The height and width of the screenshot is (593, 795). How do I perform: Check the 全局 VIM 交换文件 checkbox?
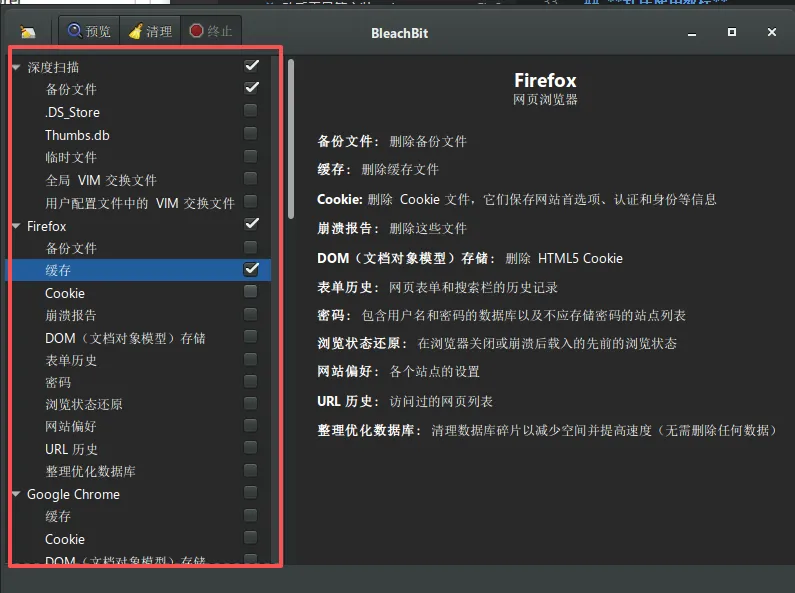[250, 178]
